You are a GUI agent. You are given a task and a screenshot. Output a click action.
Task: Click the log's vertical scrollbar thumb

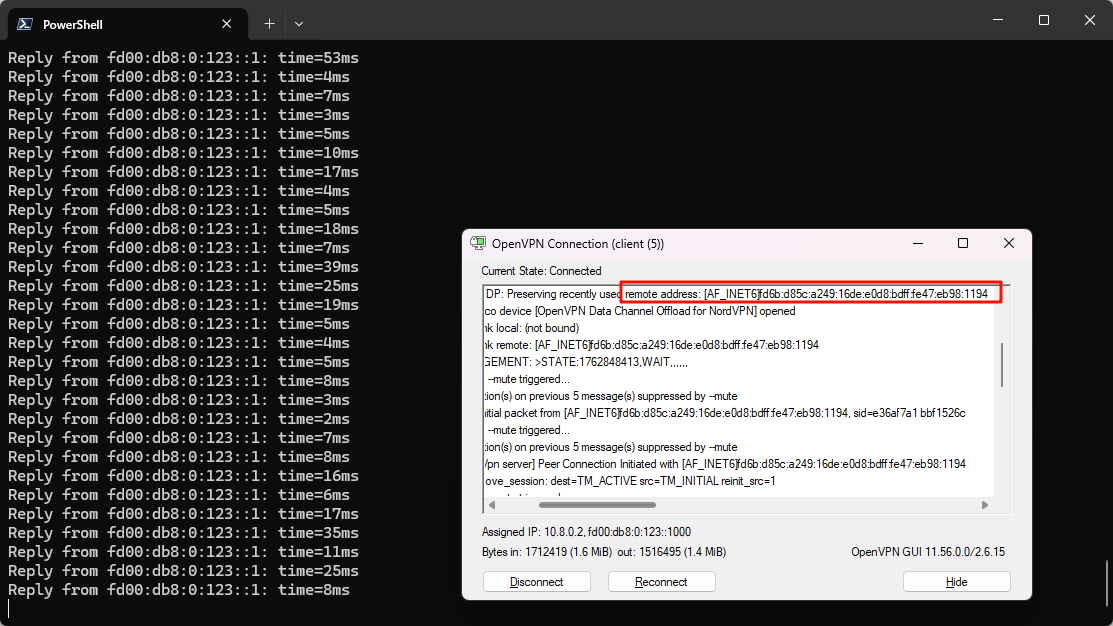(1002, 364)
